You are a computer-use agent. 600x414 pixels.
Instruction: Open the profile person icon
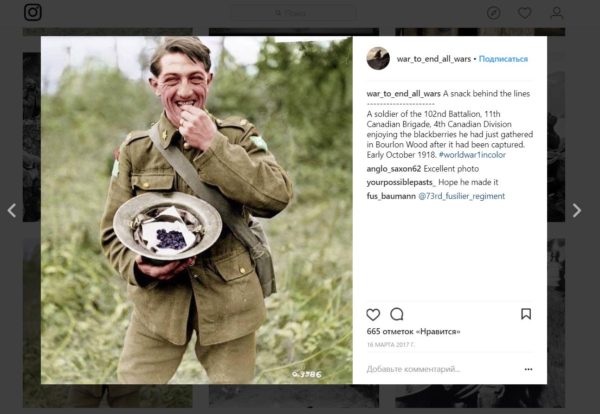coord(556,13)
